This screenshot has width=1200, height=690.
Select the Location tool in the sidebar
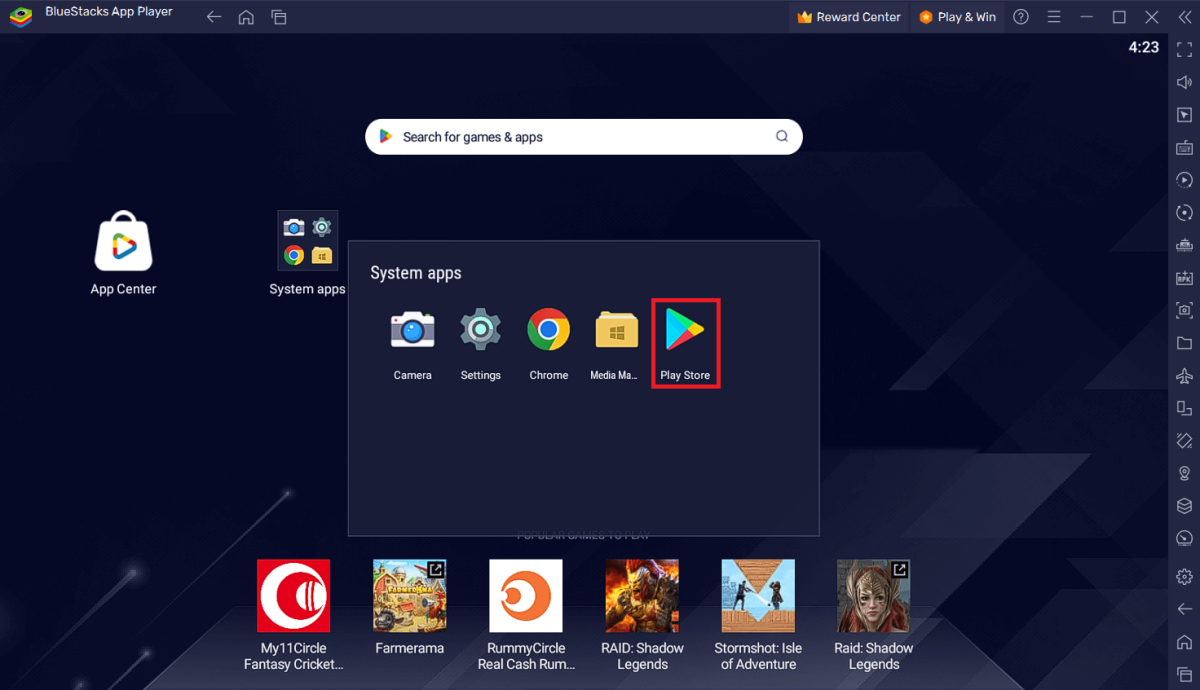(x=1184, y=473)
